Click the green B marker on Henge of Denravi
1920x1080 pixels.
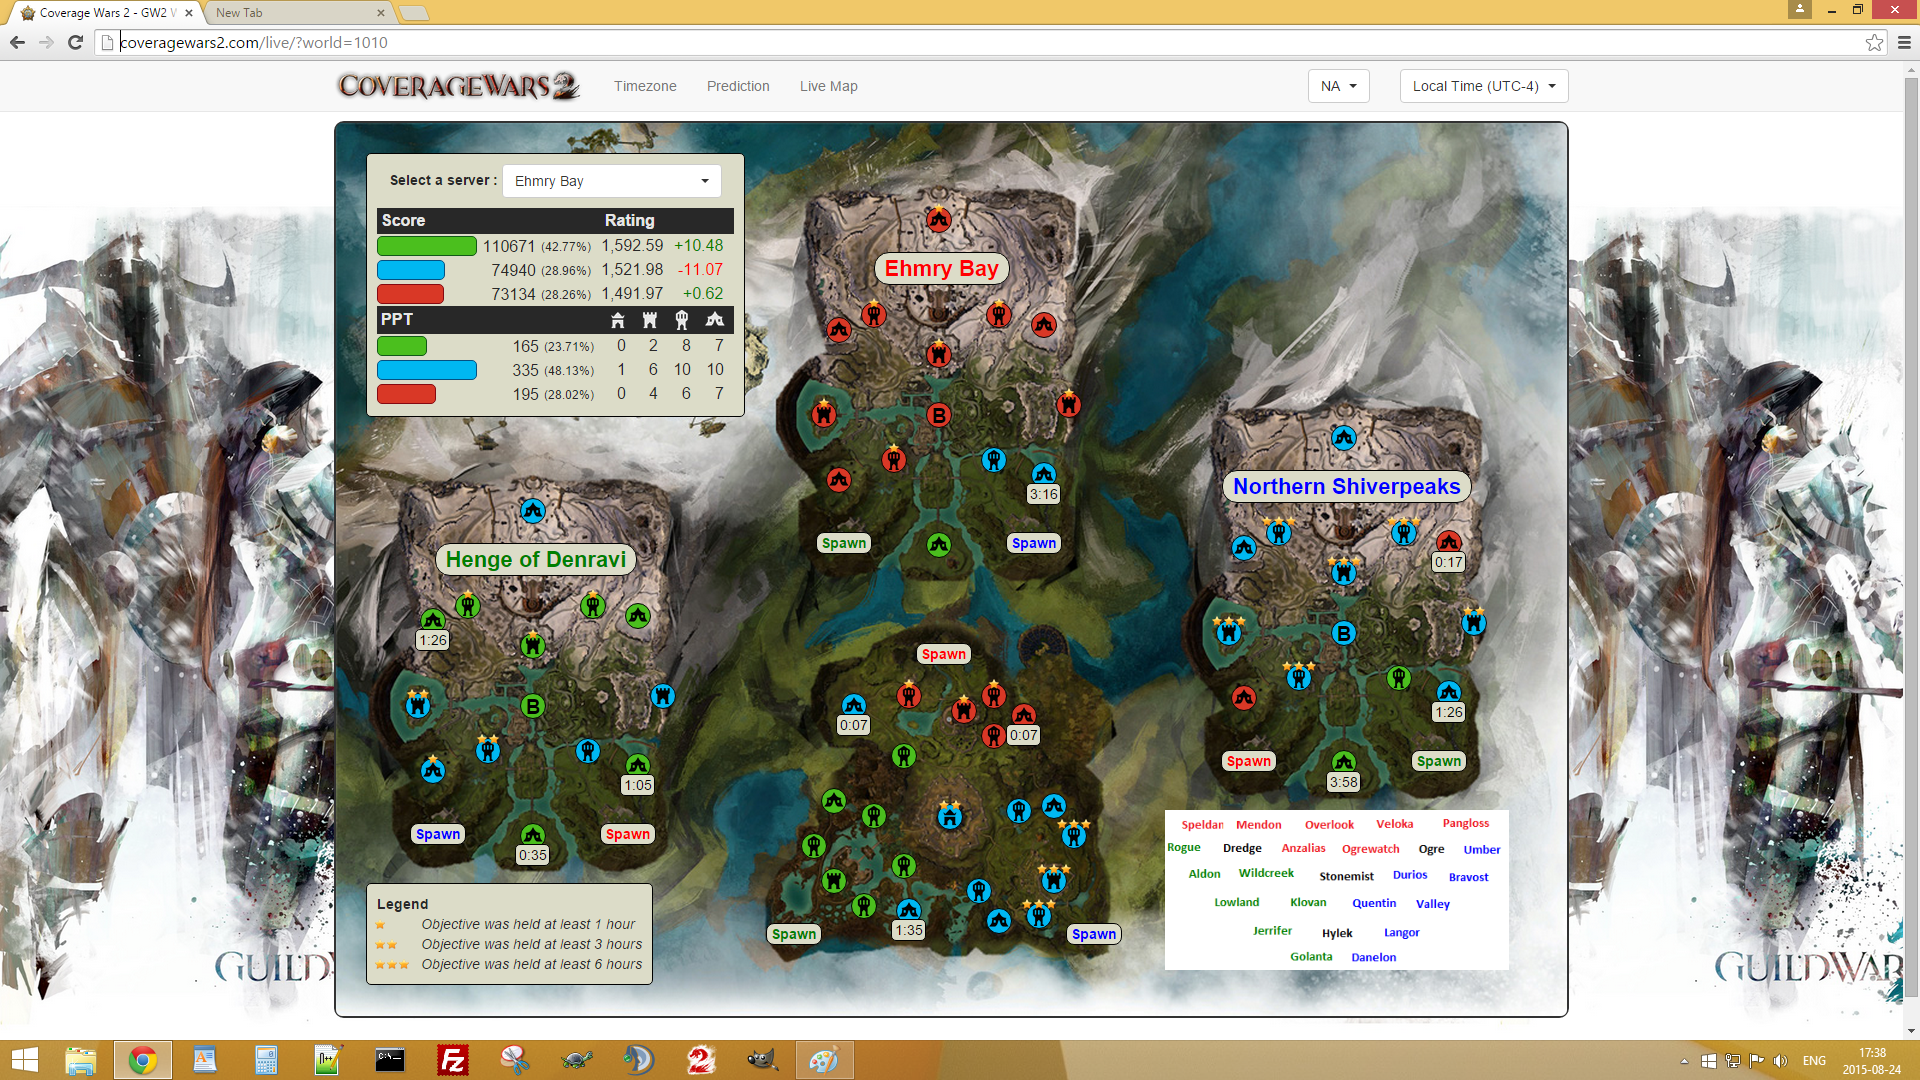pos(533,707)
